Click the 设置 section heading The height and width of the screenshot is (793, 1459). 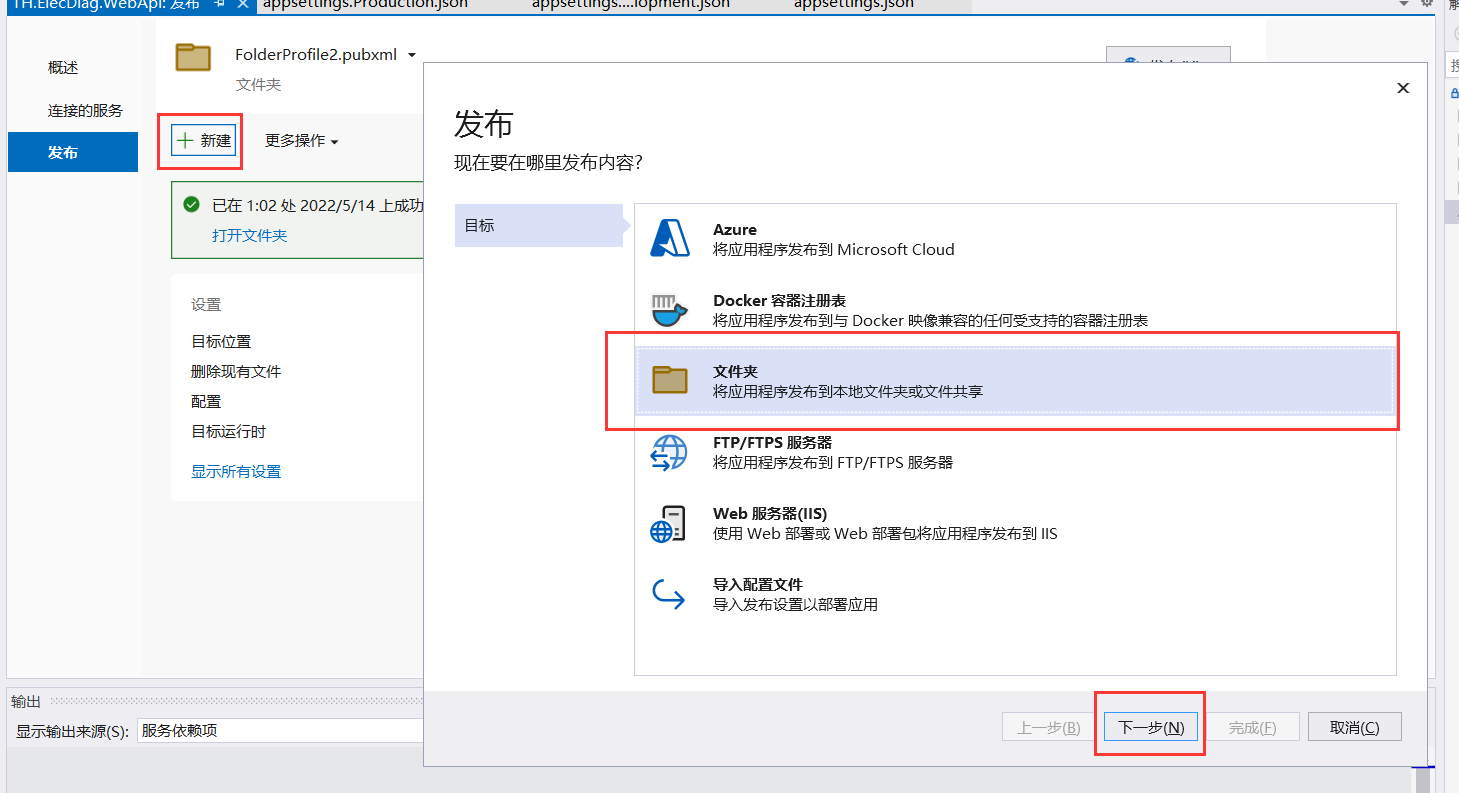click(206, 304)
